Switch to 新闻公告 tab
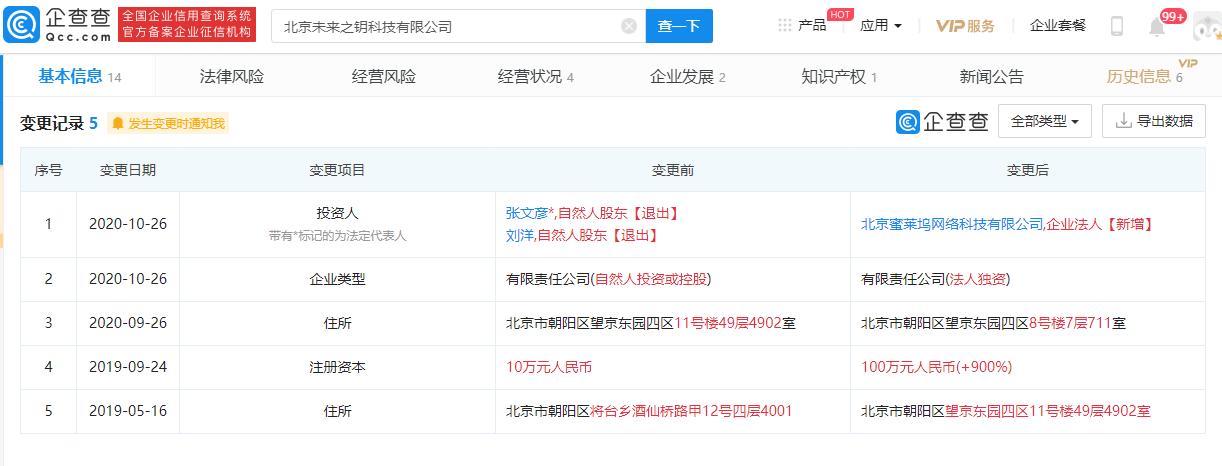This screenshot has width=1222, height=466. tap(992, 76)
